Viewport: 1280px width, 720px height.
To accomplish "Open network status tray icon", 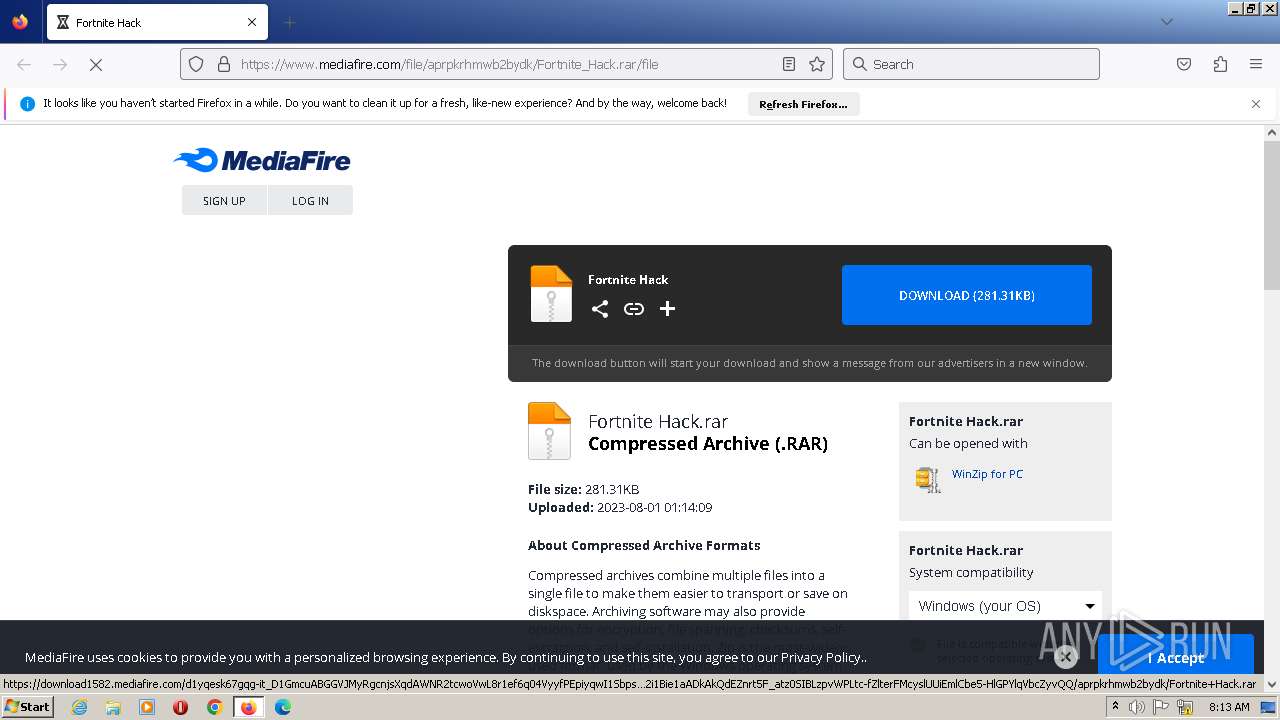I will coord(1186,707).
